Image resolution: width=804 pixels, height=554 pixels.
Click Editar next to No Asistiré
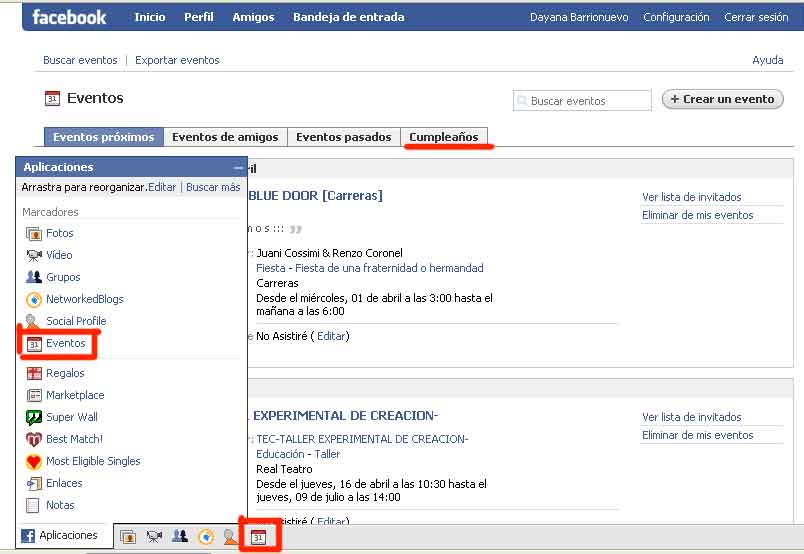coord(331,336)
